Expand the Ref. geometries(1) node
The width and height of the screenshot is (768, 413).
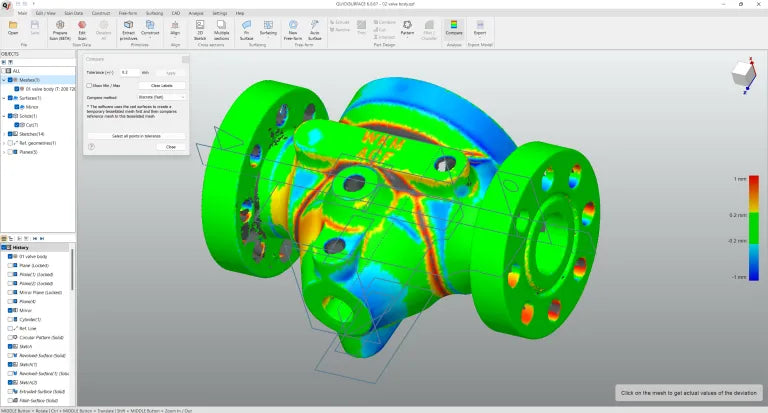coord(4,143)
